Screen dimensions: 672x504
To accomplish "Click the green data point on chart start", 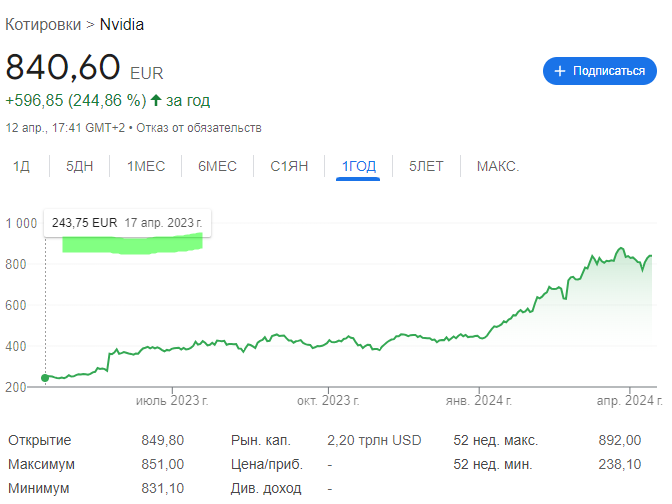I will click(45, 378).
